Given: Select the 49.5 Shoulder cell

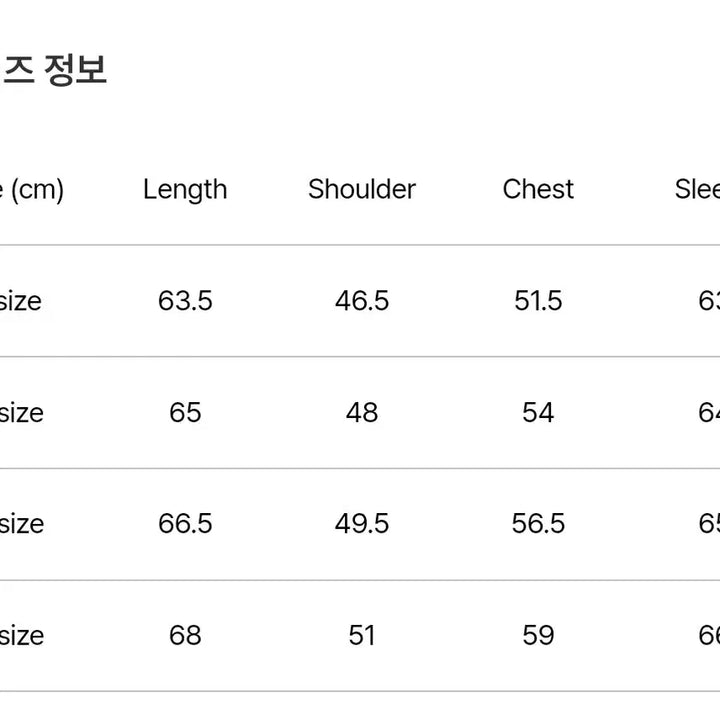Looking at the screenshot, I should [361, 523].
